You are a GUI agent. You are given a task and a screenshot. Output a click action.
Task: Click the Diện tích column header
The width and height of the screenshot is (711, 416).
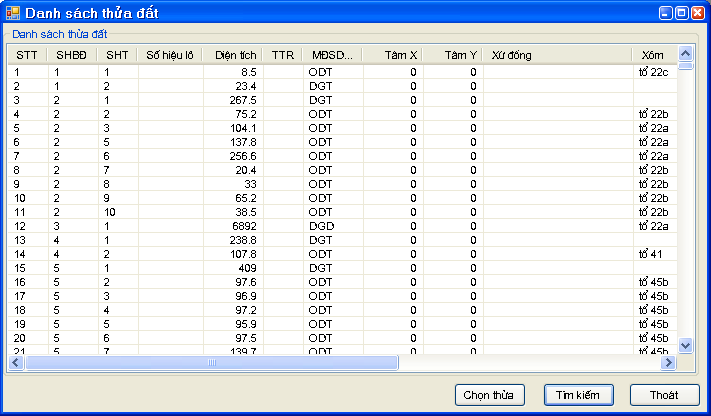[x=231, y=55]
